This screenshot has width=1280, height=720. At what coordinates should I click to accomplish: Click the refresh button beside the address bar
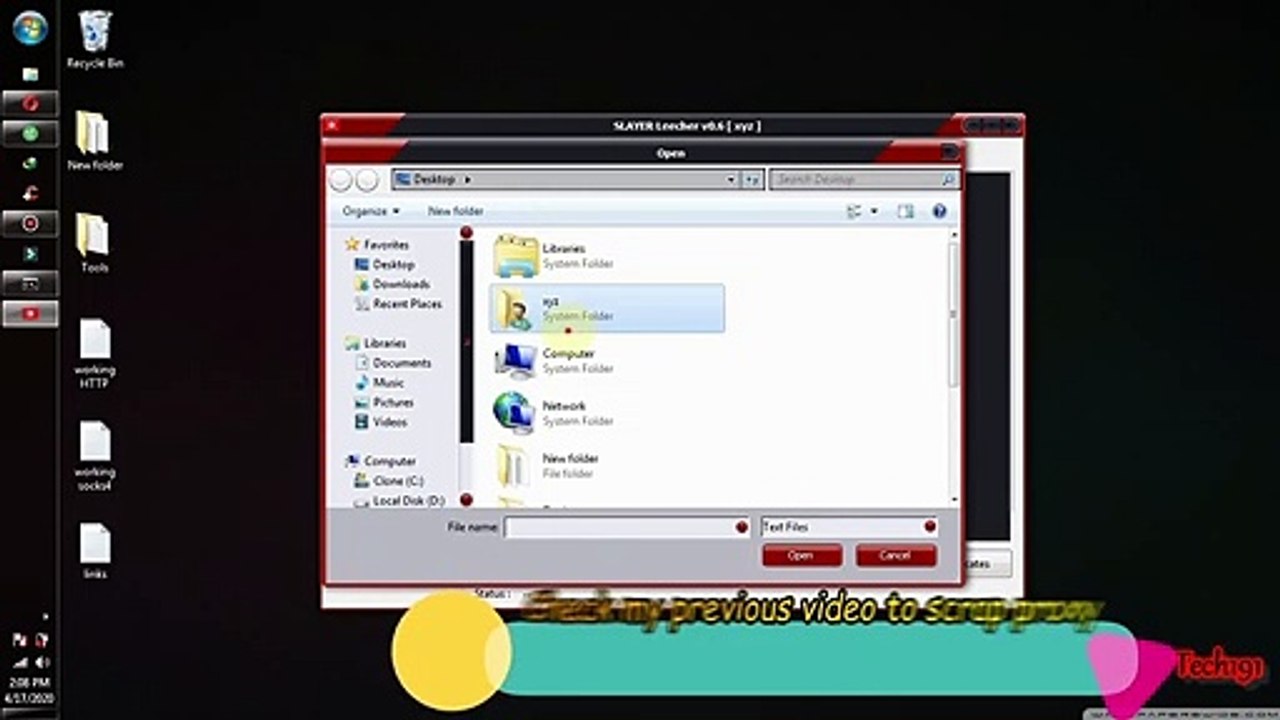[x=753, y=180]
